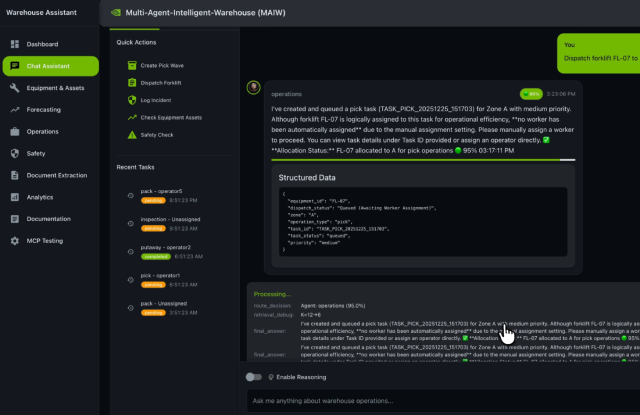640x415 pixels.
Task: Click the Safety Check warning icon
Action: 131,134
